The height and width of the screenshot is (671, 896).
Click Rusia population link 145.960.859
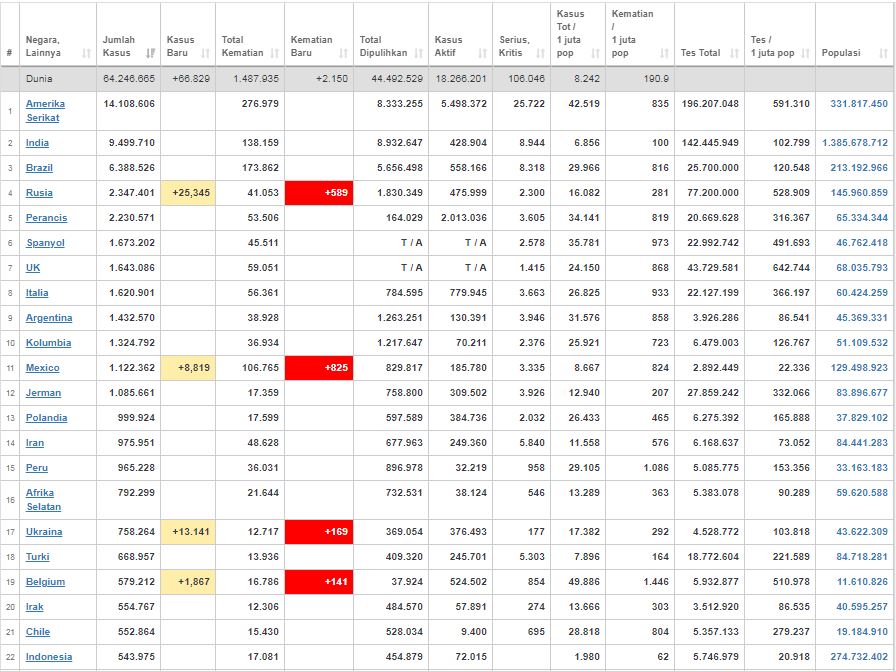point(859,193)
